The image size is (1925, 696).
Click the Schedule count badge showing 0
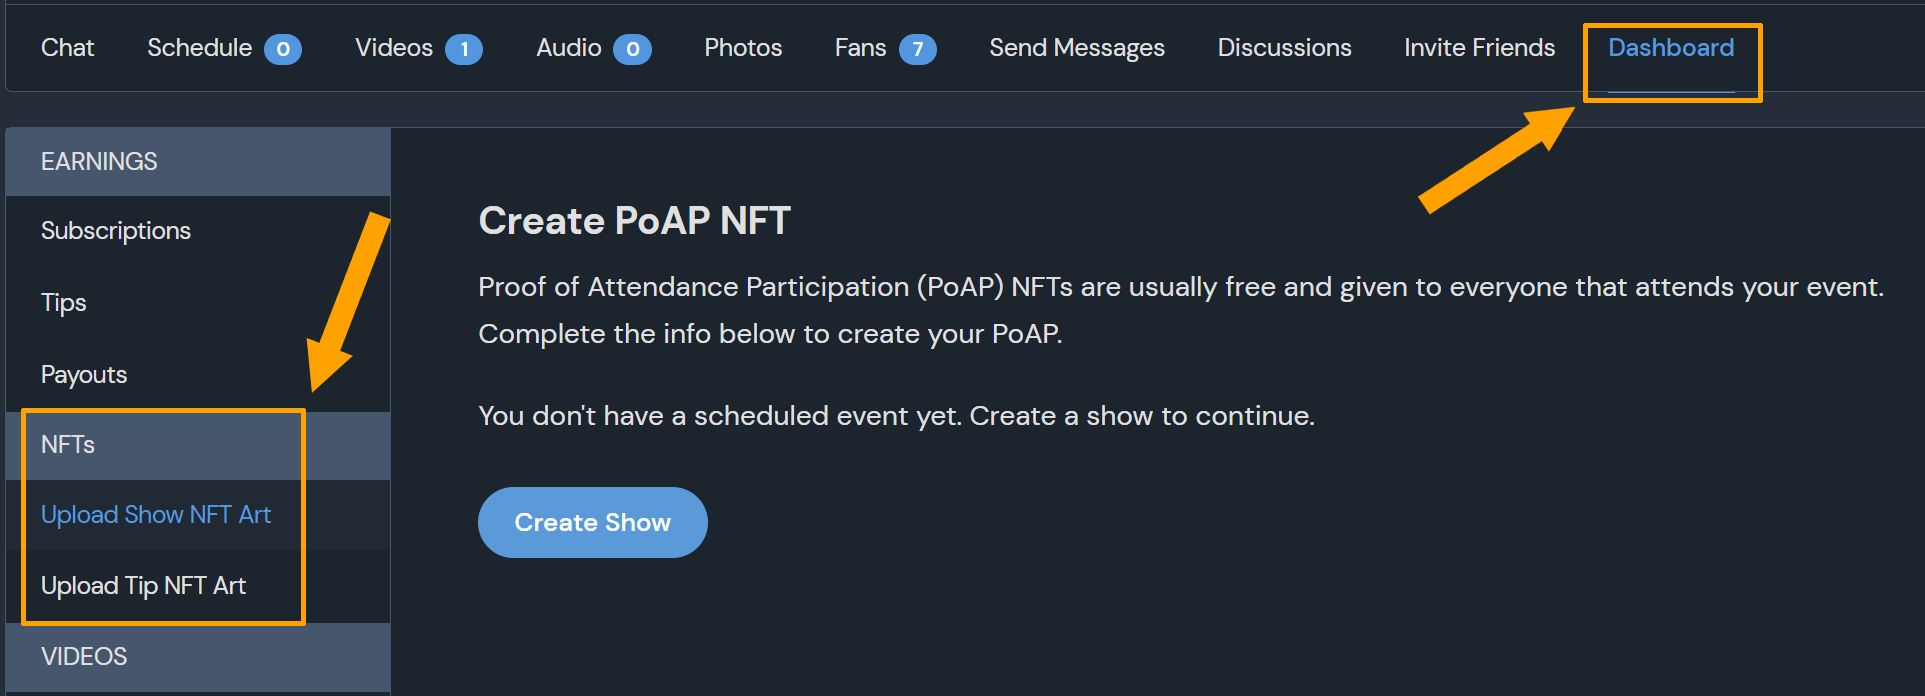click(x=283, y=49)
